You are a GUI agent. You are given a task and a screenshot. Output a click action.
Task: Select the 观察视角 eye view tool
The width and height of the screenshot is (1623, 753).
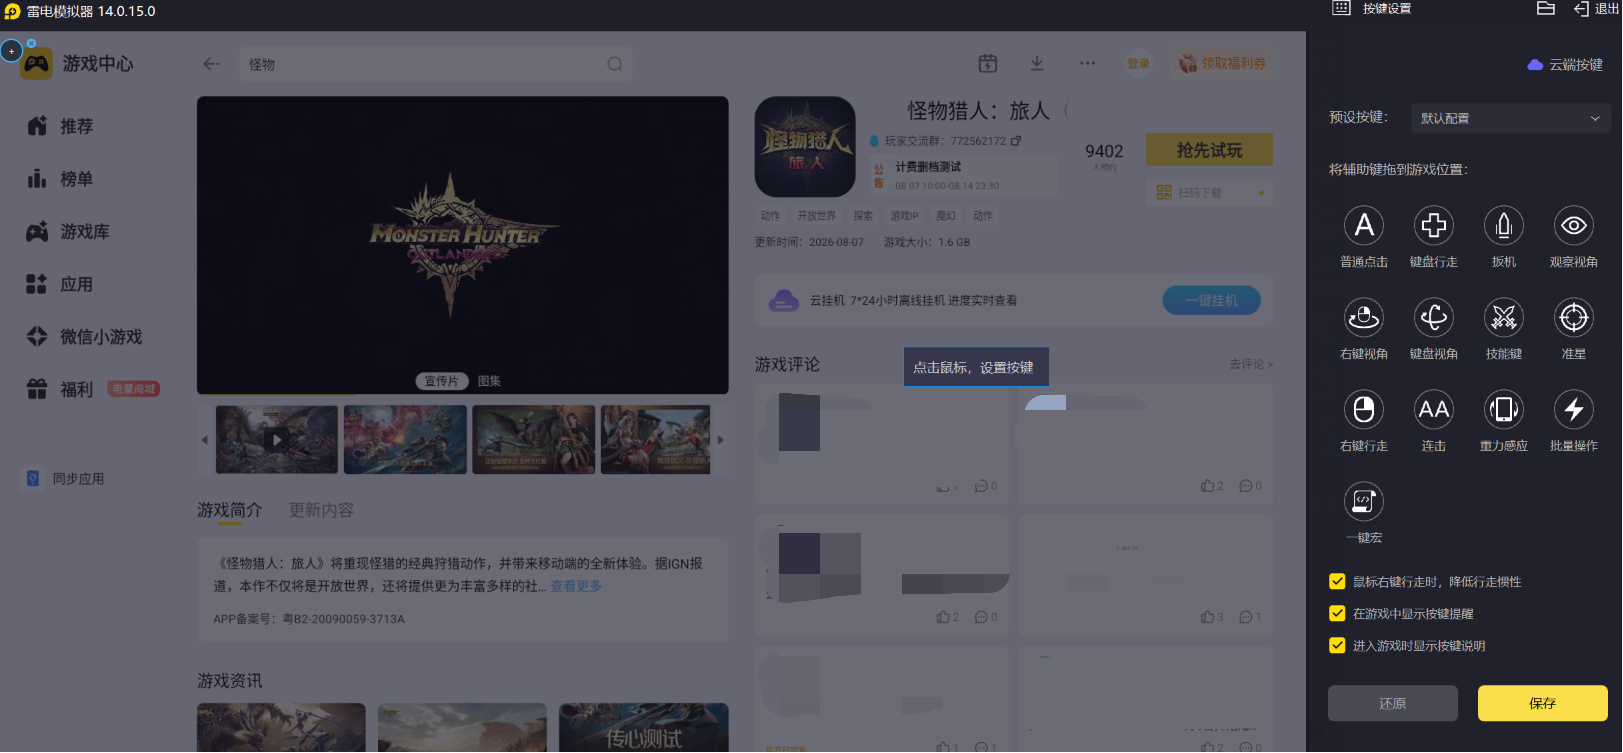(x=1574, y=226)
